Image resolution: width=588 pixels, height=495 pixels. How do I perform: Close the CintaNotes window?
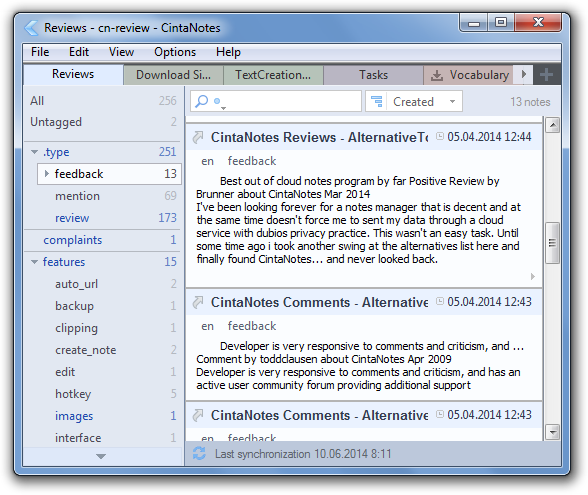[538, 23]
